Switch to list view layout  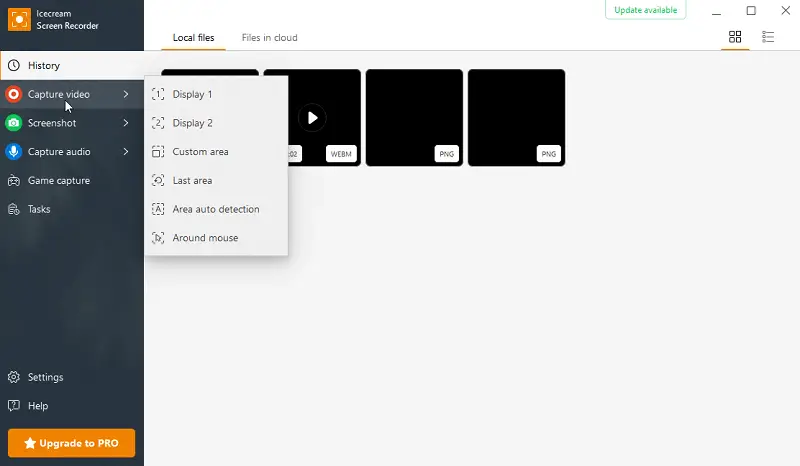coord(768,37)
